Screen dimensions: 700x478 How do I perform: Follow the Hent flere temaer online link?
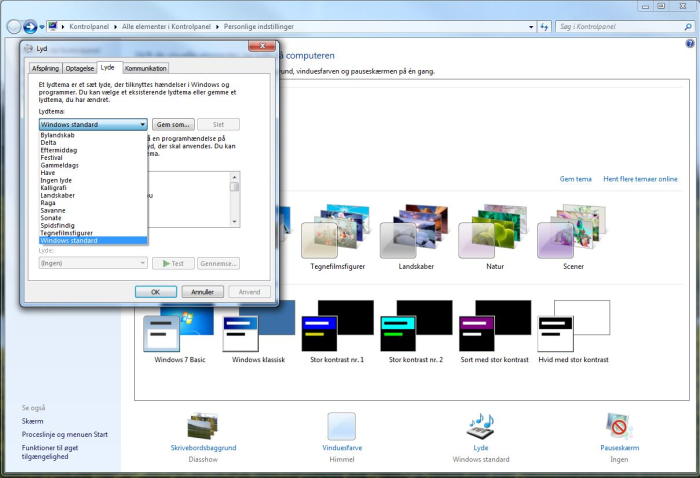pos(640,179)
